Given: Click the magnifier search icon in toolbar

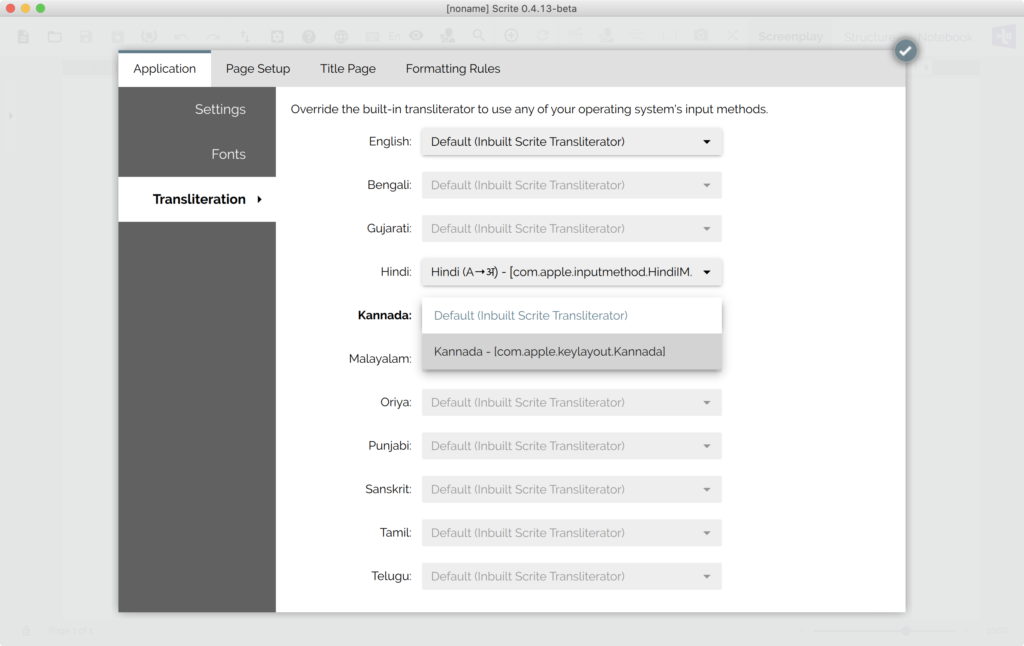Looking at the screenshot, I should tap(479, 36).
